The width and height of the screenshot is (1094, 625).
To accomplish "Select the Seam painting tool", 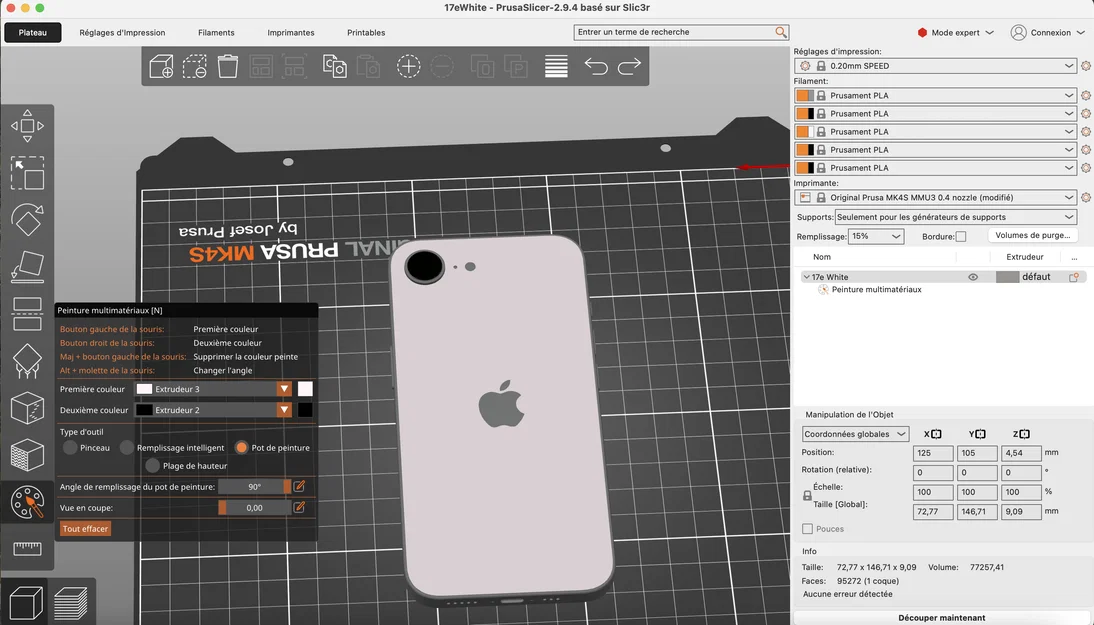I will (x=27, y=408).
